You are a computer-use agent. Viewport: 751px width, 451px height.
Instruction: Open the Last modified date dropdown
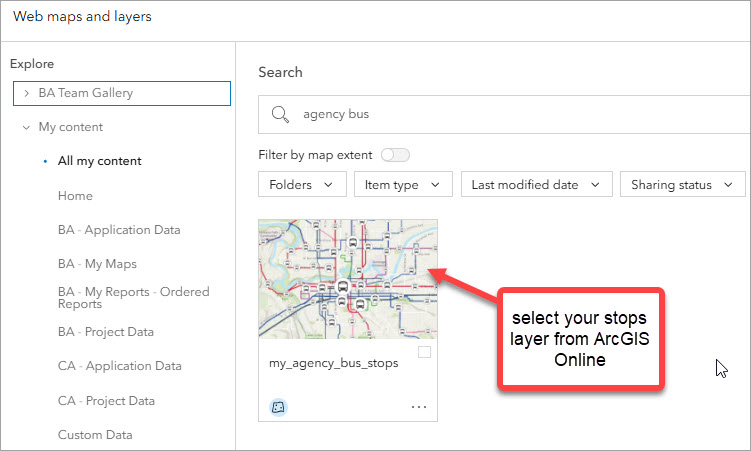(536, 184)
